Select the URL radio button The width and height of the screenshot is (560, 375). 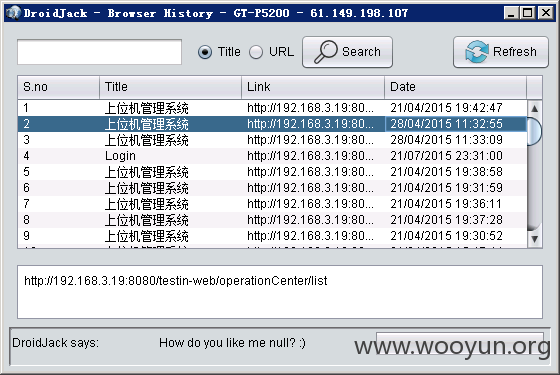[x=256, y=52]
